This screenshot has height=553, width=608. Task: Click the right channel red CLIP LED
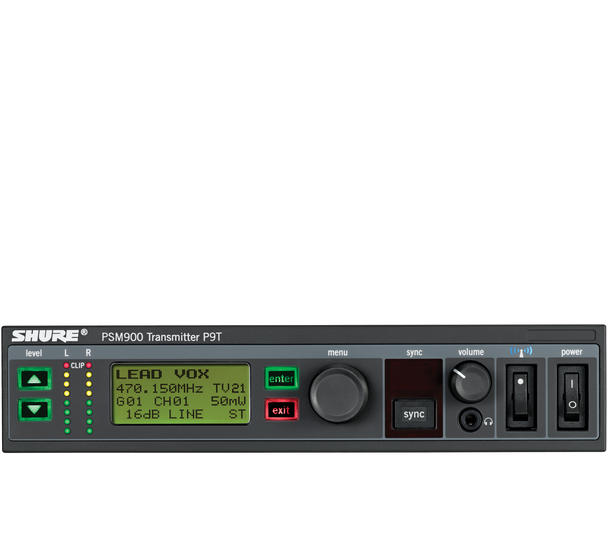tap(89, 365)
